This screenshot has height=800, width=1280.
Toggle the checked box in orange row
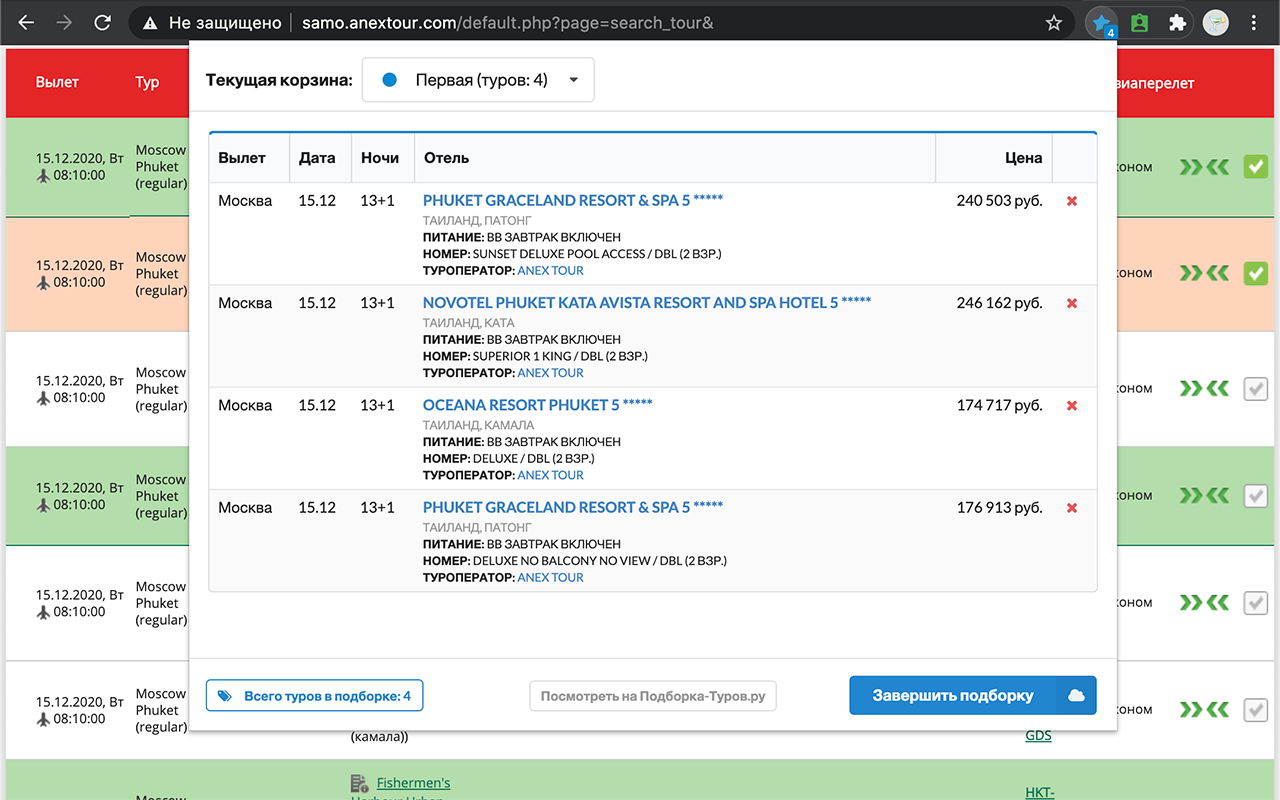click(1255, 272)
